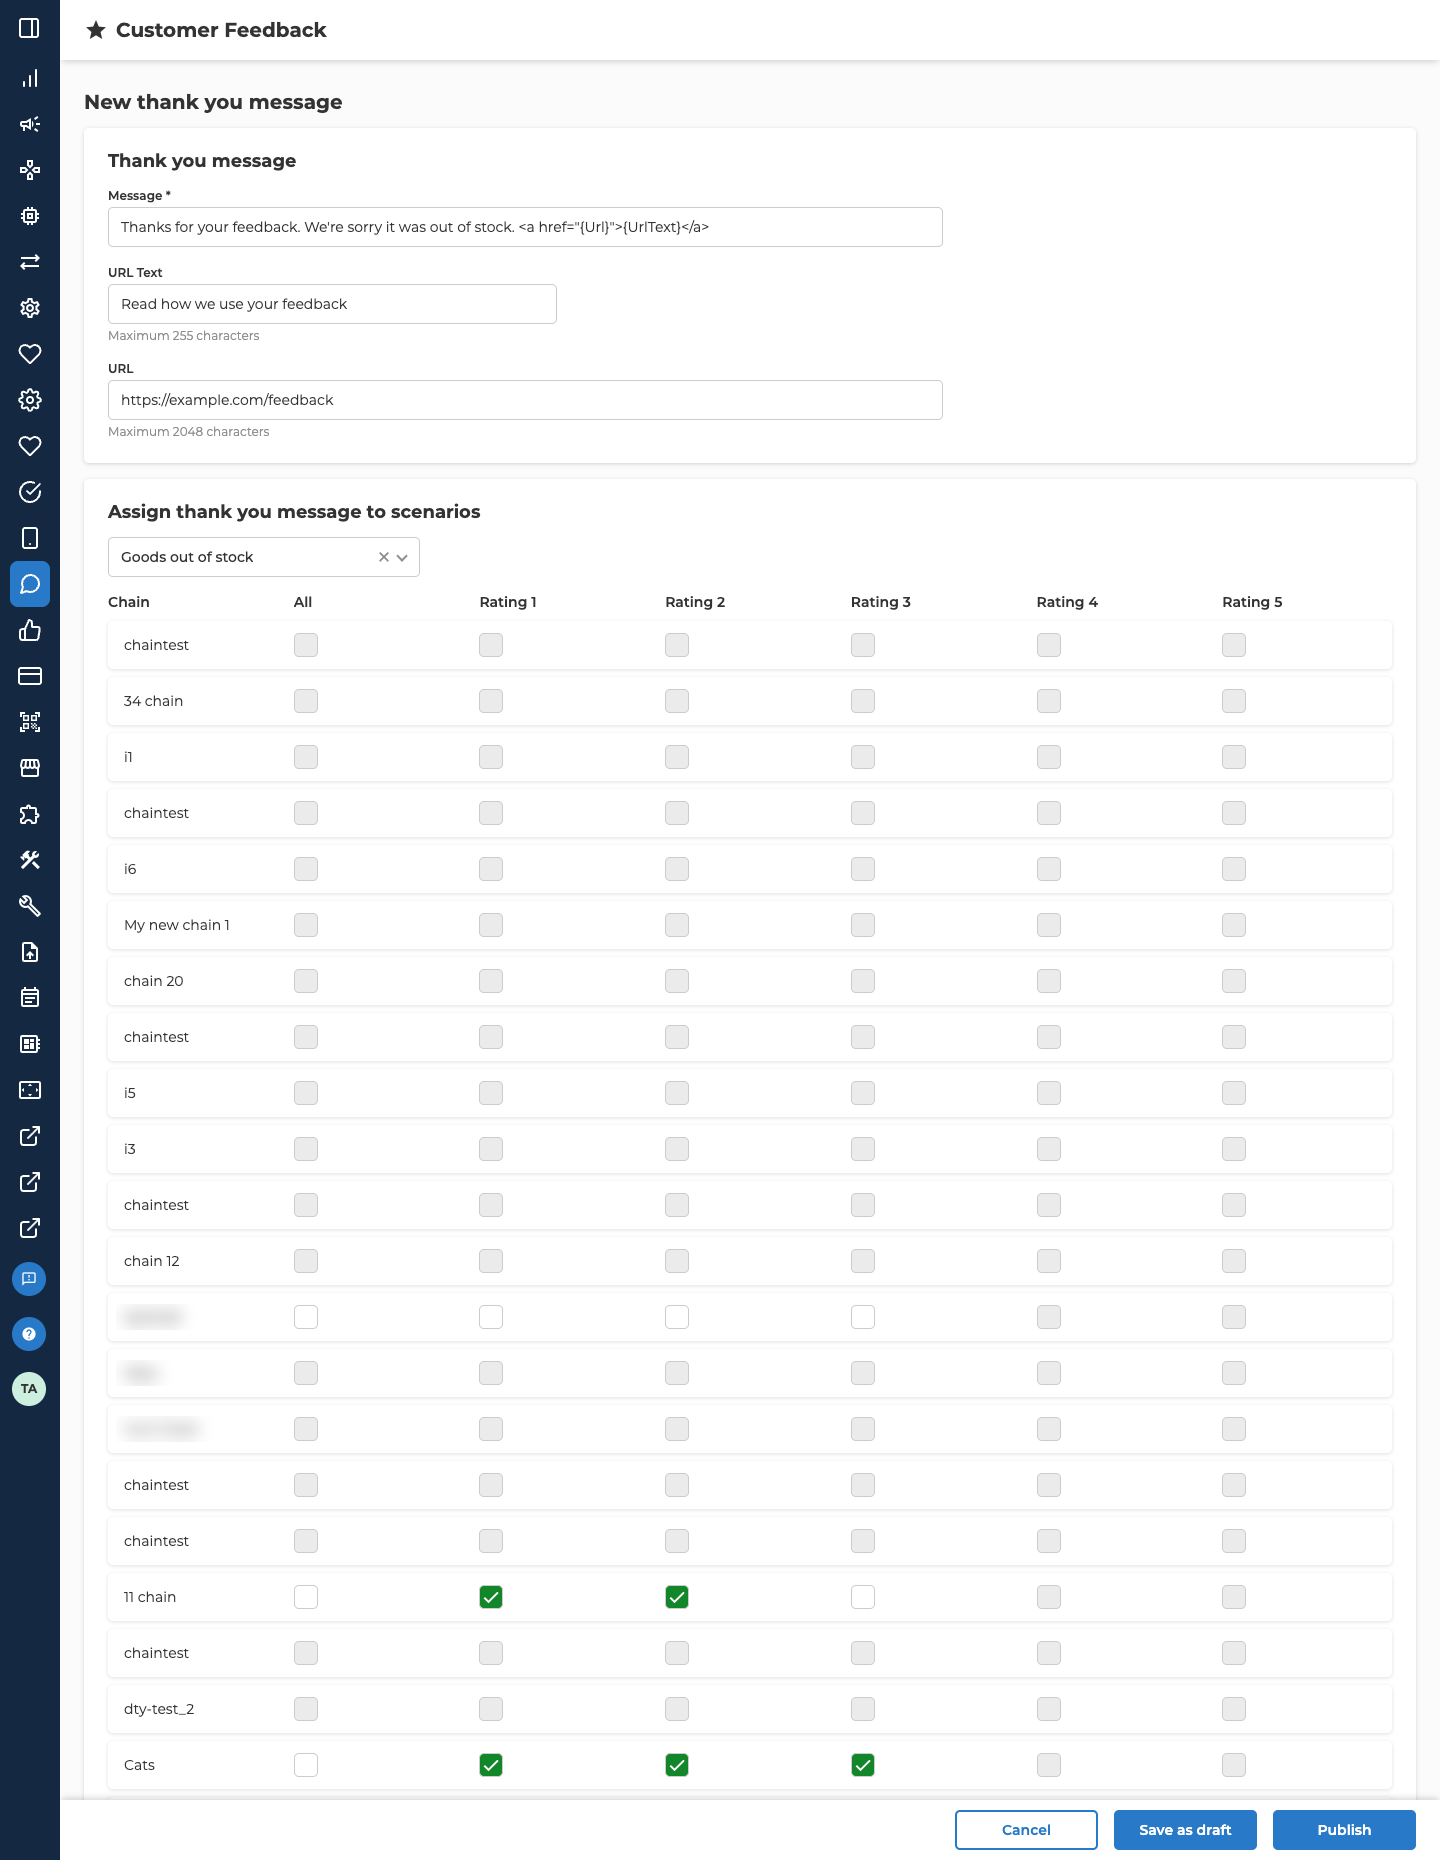Uncheck Rating 1 for Cats
The height and width of the screenshot is (1860, 1440).
tap(491, 1765)
